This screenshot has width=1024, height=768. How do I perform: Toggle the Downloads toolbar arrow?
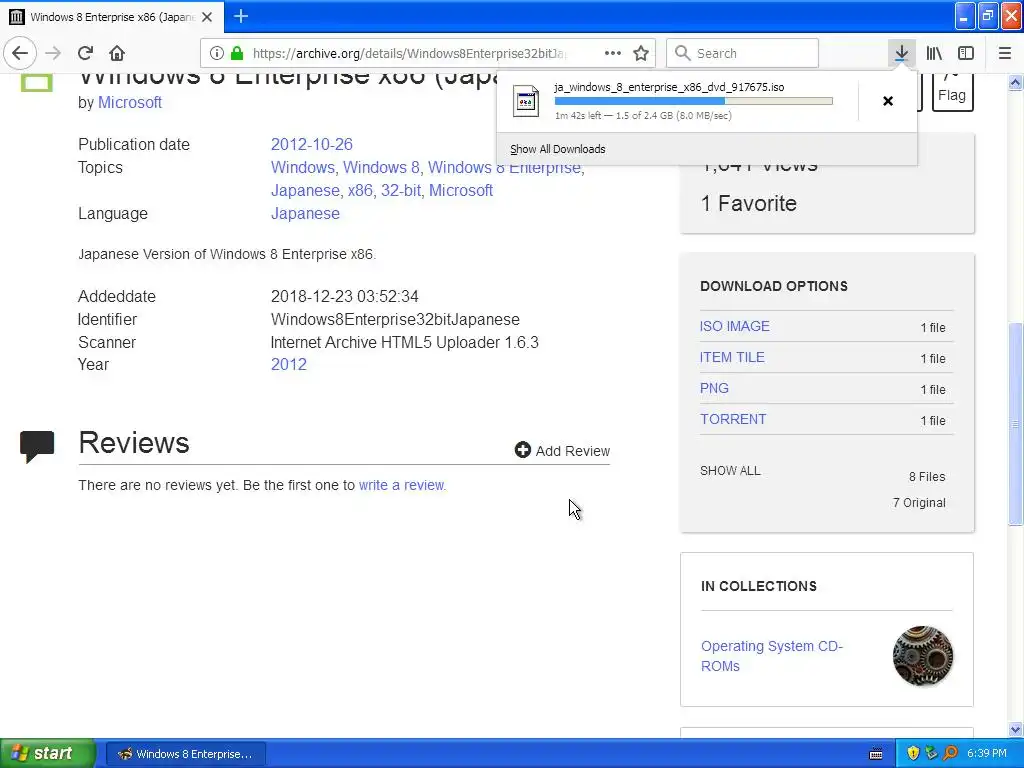[x=901, y=53]
